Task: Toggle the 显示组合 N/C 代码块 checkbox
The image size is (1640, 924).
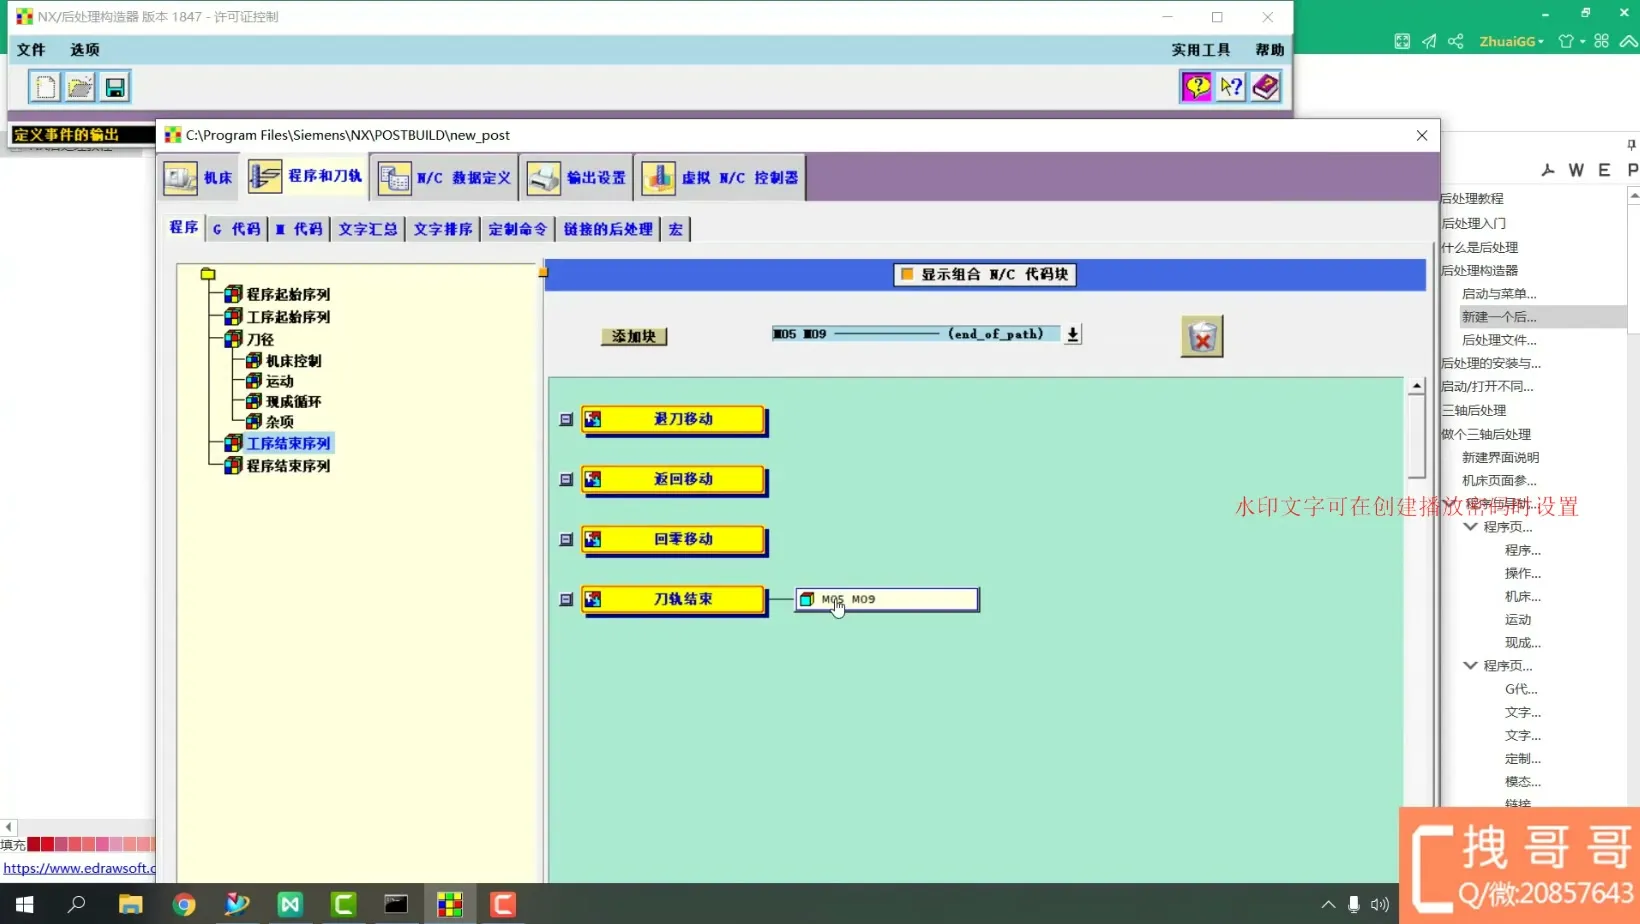Action: pyautogui.click(x=907, y=274)
